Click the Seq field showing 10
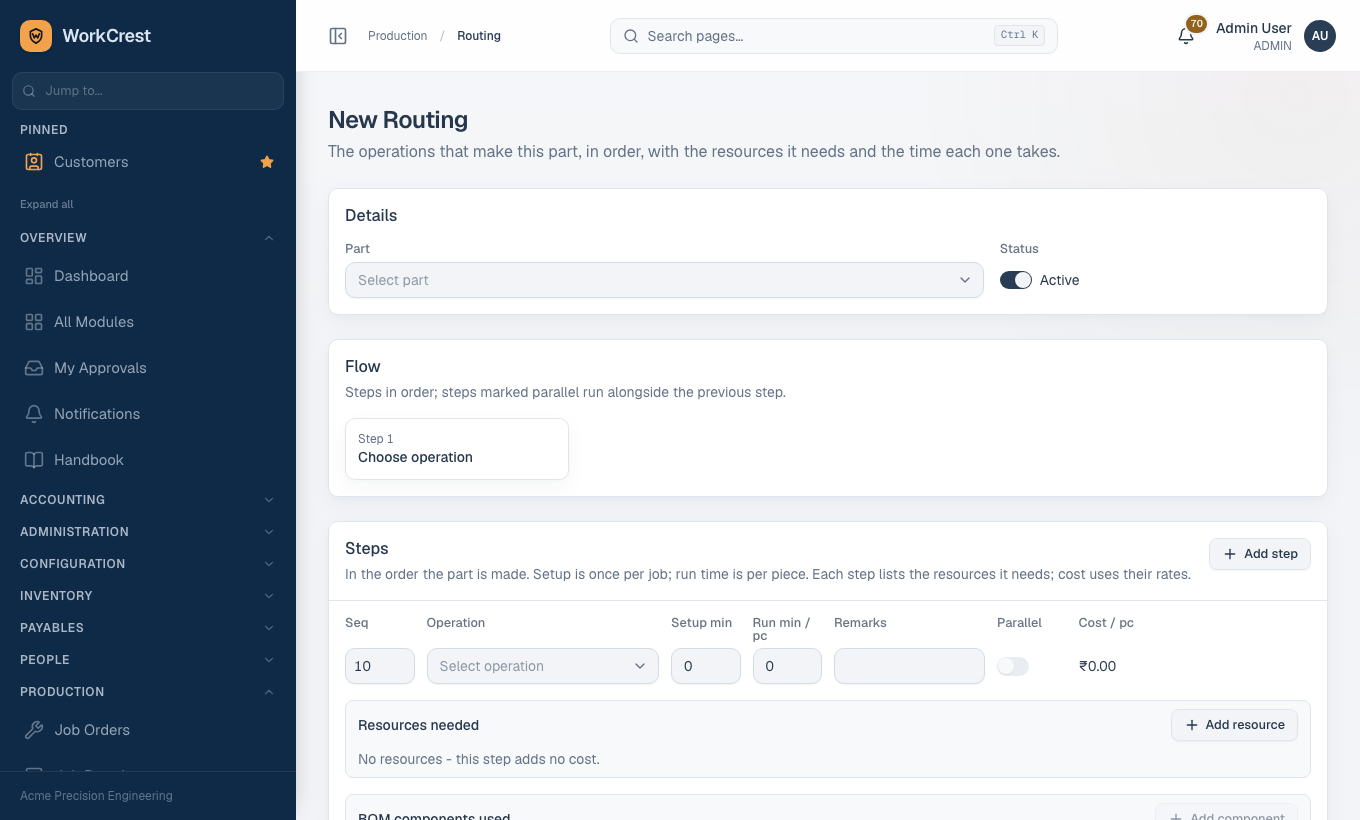Image resolution: width=1360 pixels, height=820 pixels. click(380, 666)
